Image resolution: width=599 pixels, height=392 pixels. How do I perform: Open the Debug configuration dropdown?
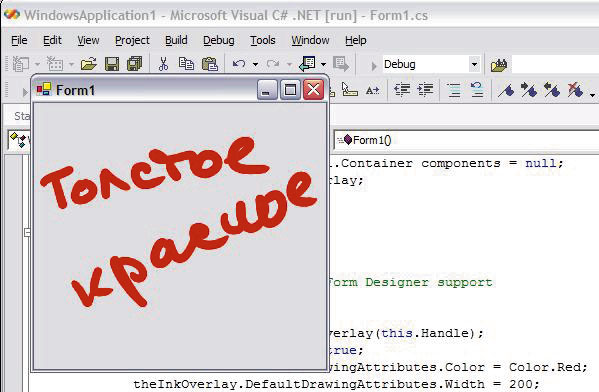474,64
